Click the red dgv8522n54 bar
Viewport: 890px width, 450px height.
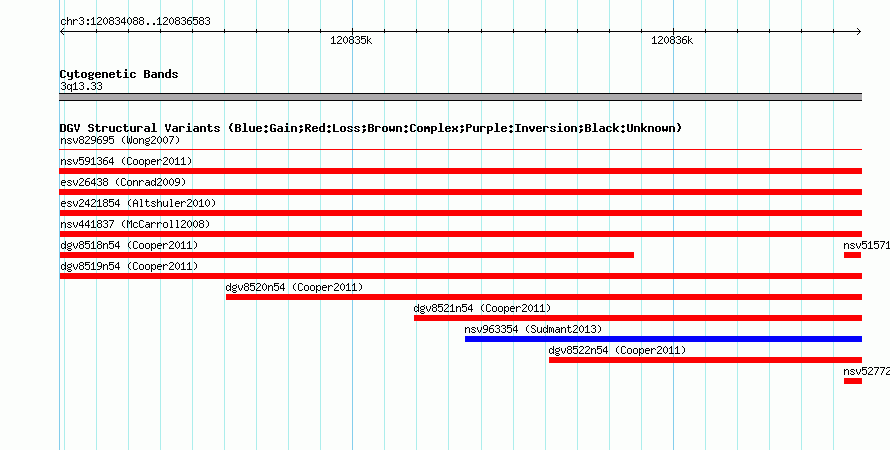tap(706, 360)
